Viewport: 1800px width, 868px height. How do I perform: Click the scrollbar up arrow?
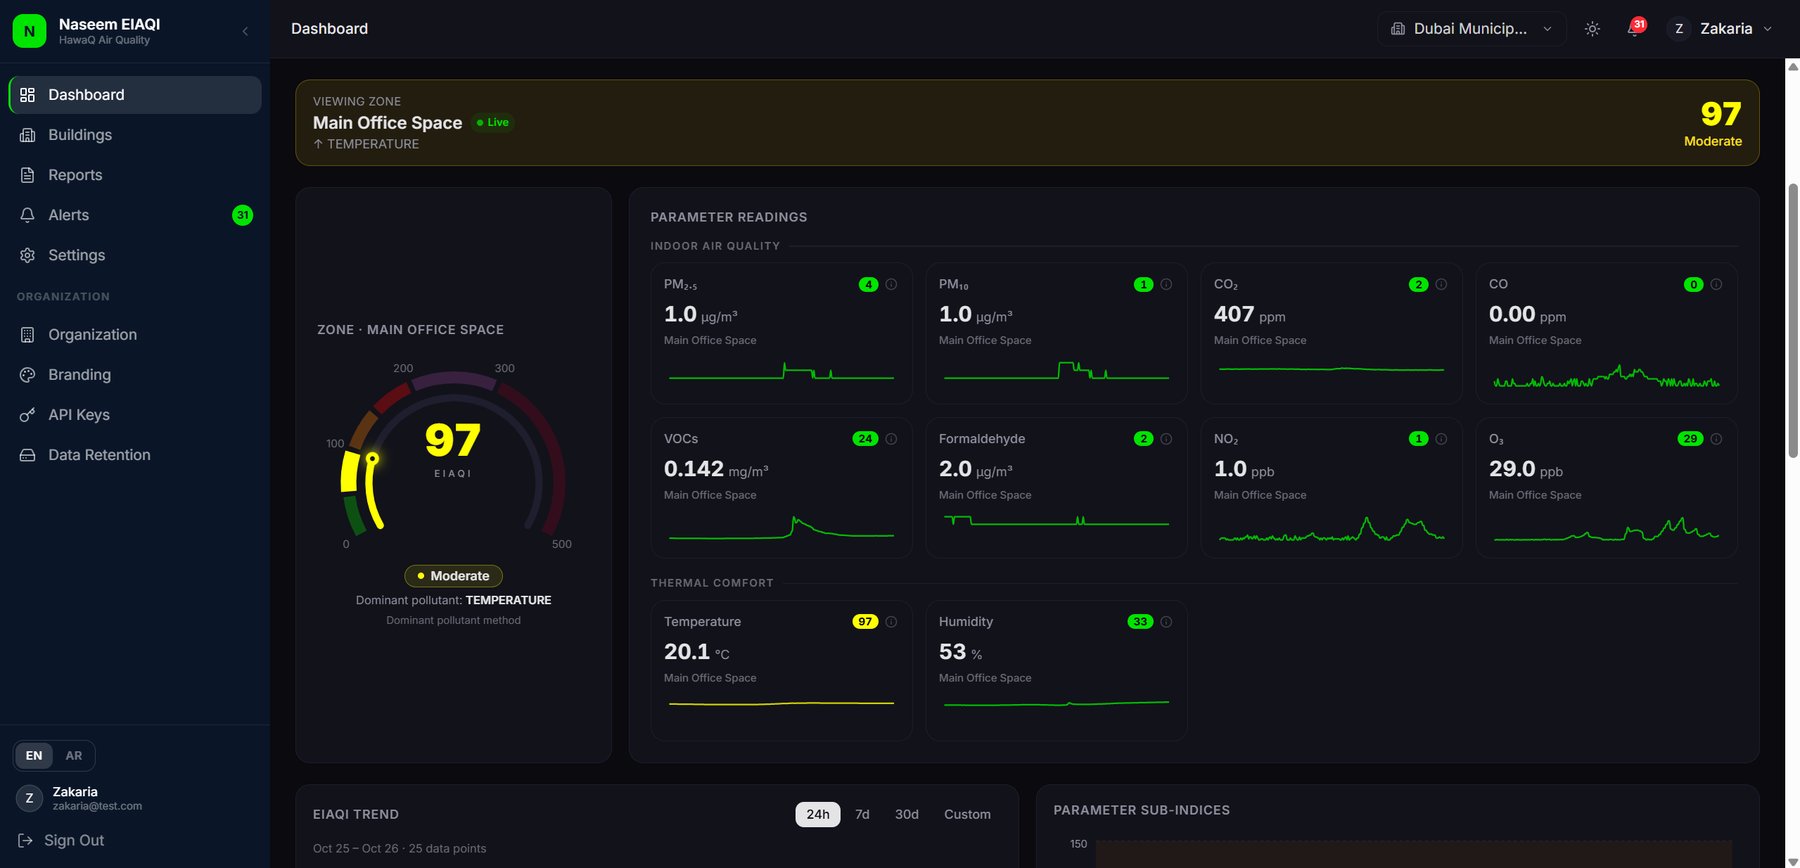tap(1793, 67)
